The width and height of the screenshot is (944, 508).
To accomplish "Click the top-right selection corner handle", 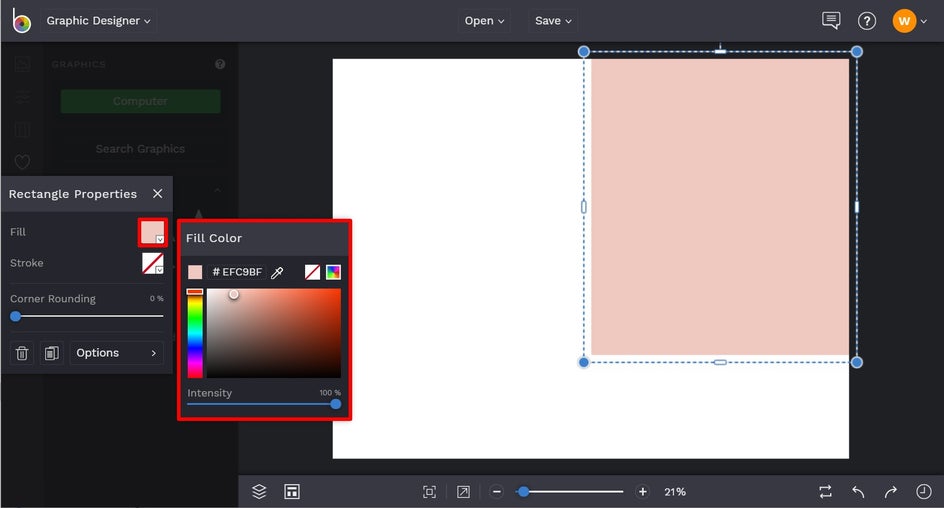I will (x=857, y=52).
